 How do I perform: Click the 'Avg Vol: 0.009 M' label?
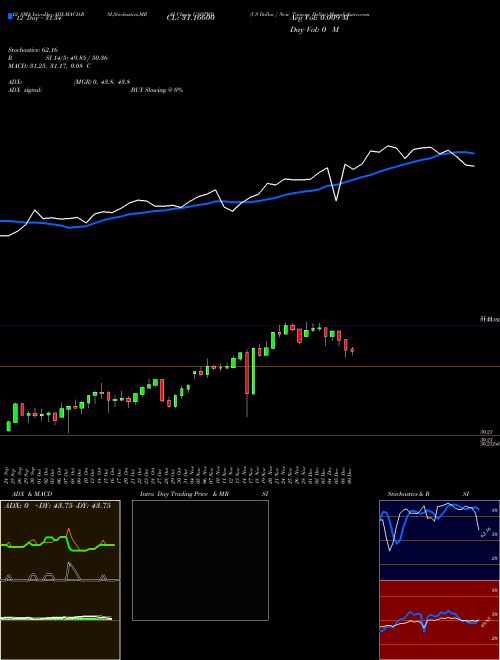(x=320, y=18)
